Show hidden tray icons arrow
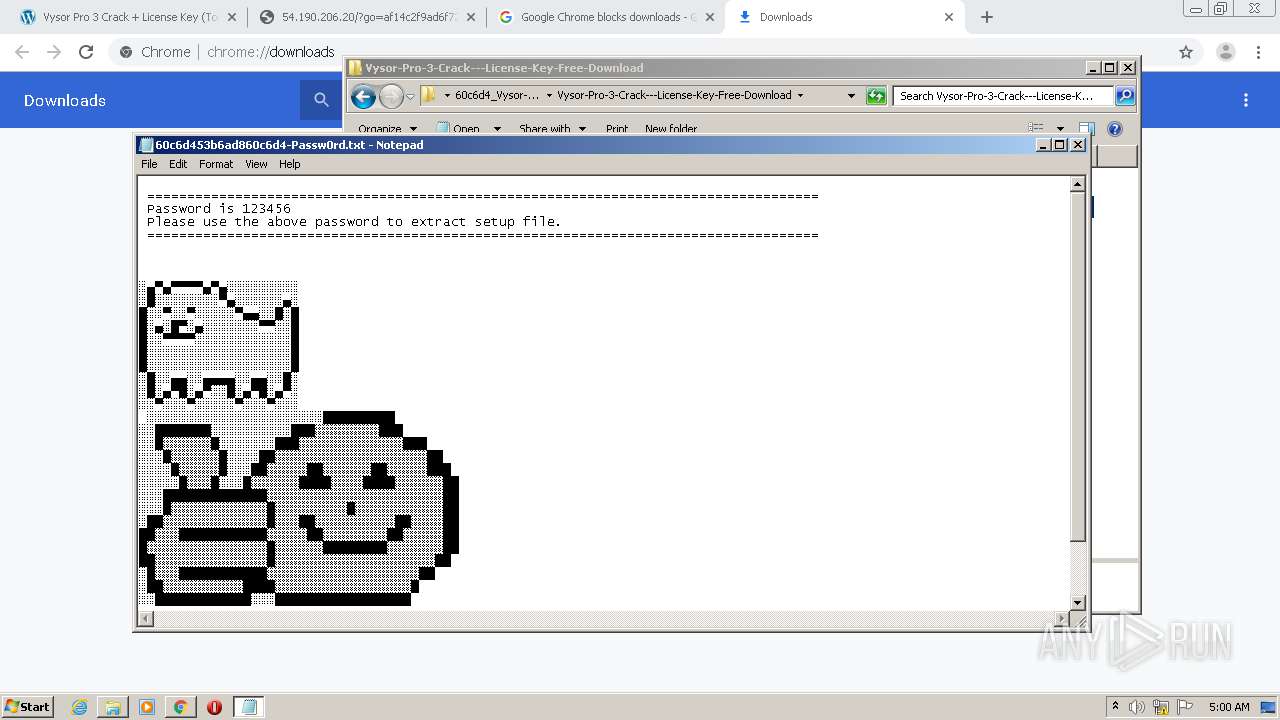Screen dimensions: 1280x720 coord(1115,707)
